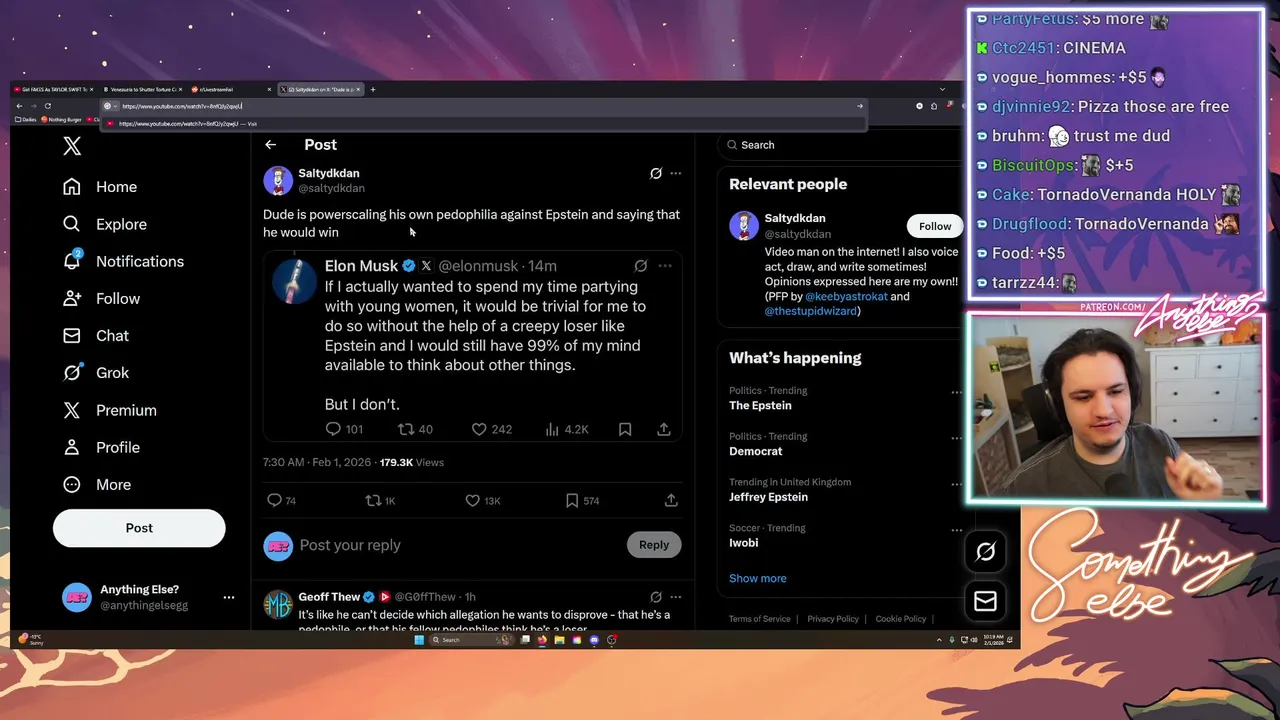Open Premium in the sidebar
1280x720 pixels.
(109, 410)
